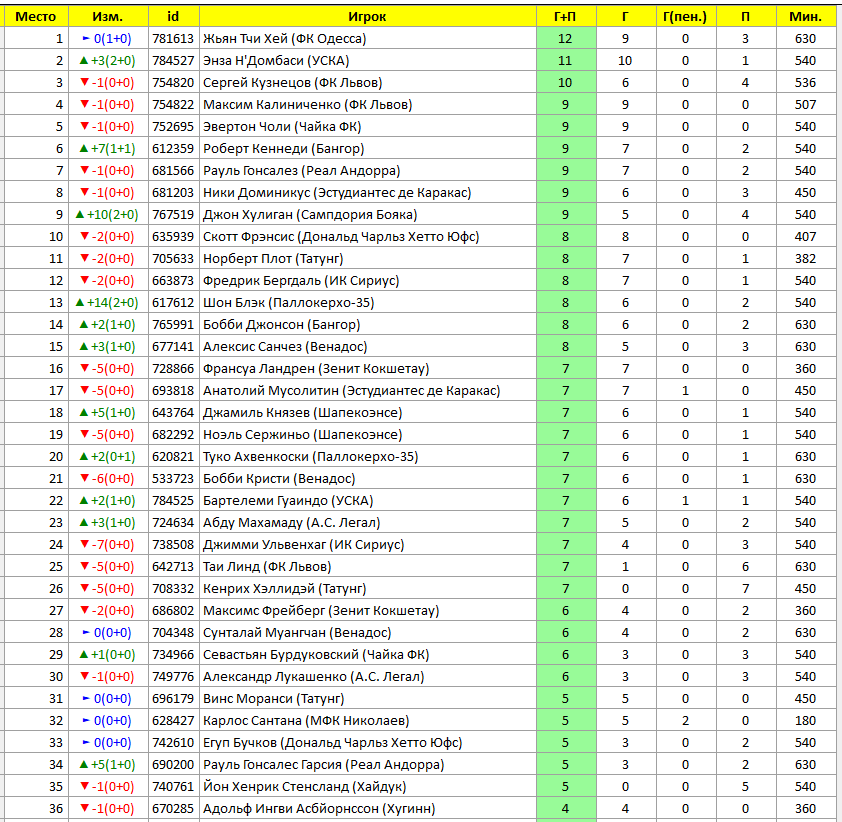Click the 'Игрок' column header

pyautogui.click(x=367, y=17)
